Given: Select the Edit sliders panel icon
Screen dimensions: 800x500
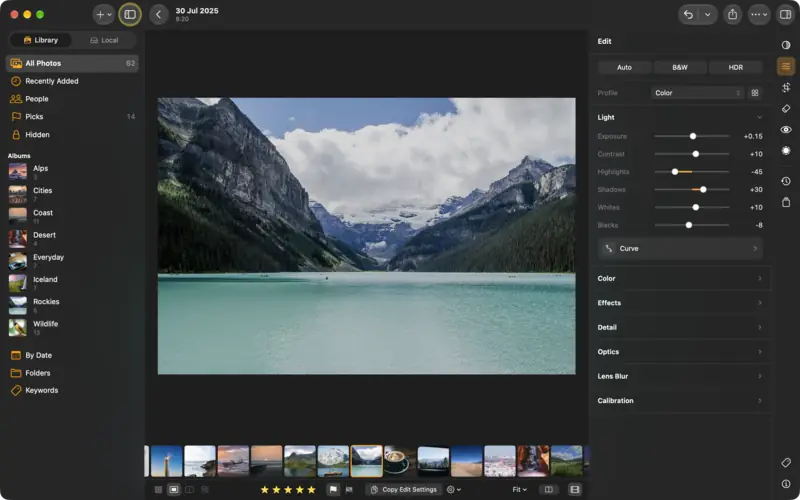Looking at the screenshot, I should pyautogui.click(x=786, y=66).
